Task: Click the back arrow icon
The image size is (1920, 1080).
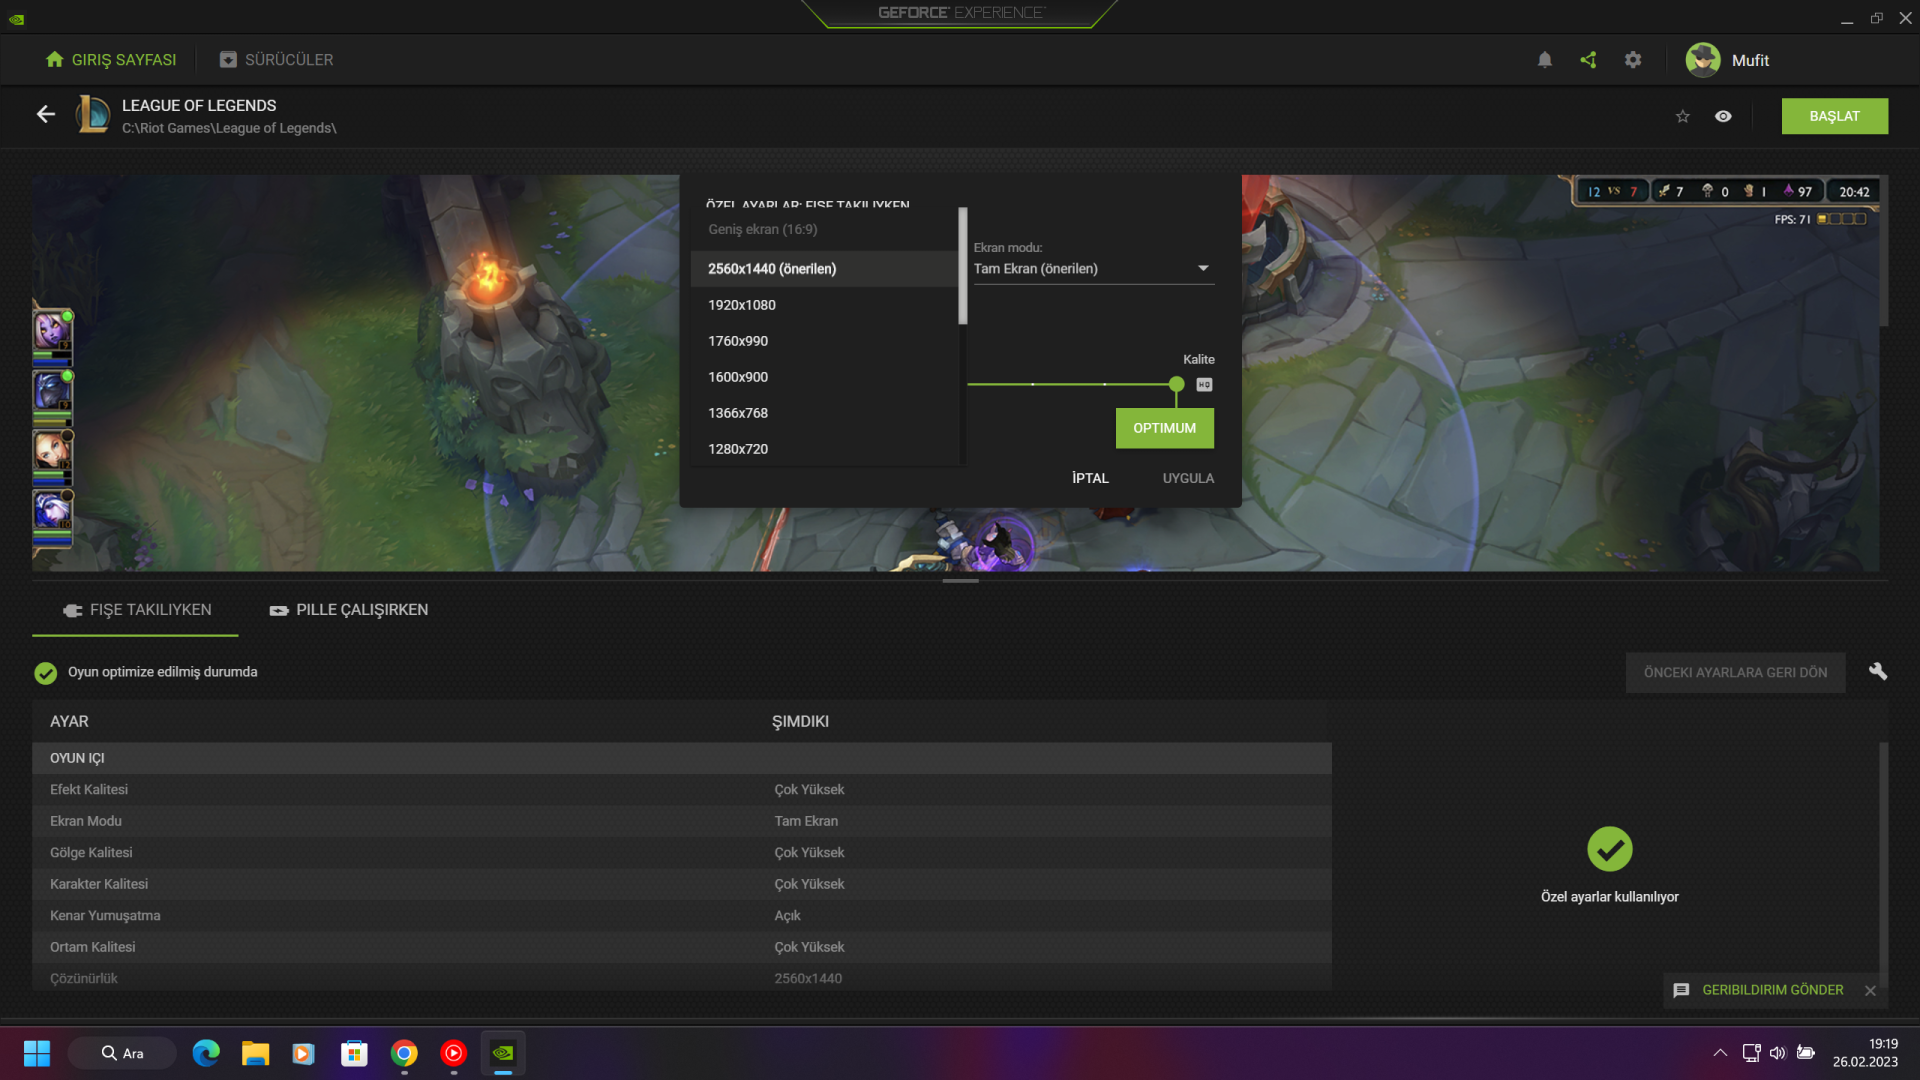Action: coord(46,114)
